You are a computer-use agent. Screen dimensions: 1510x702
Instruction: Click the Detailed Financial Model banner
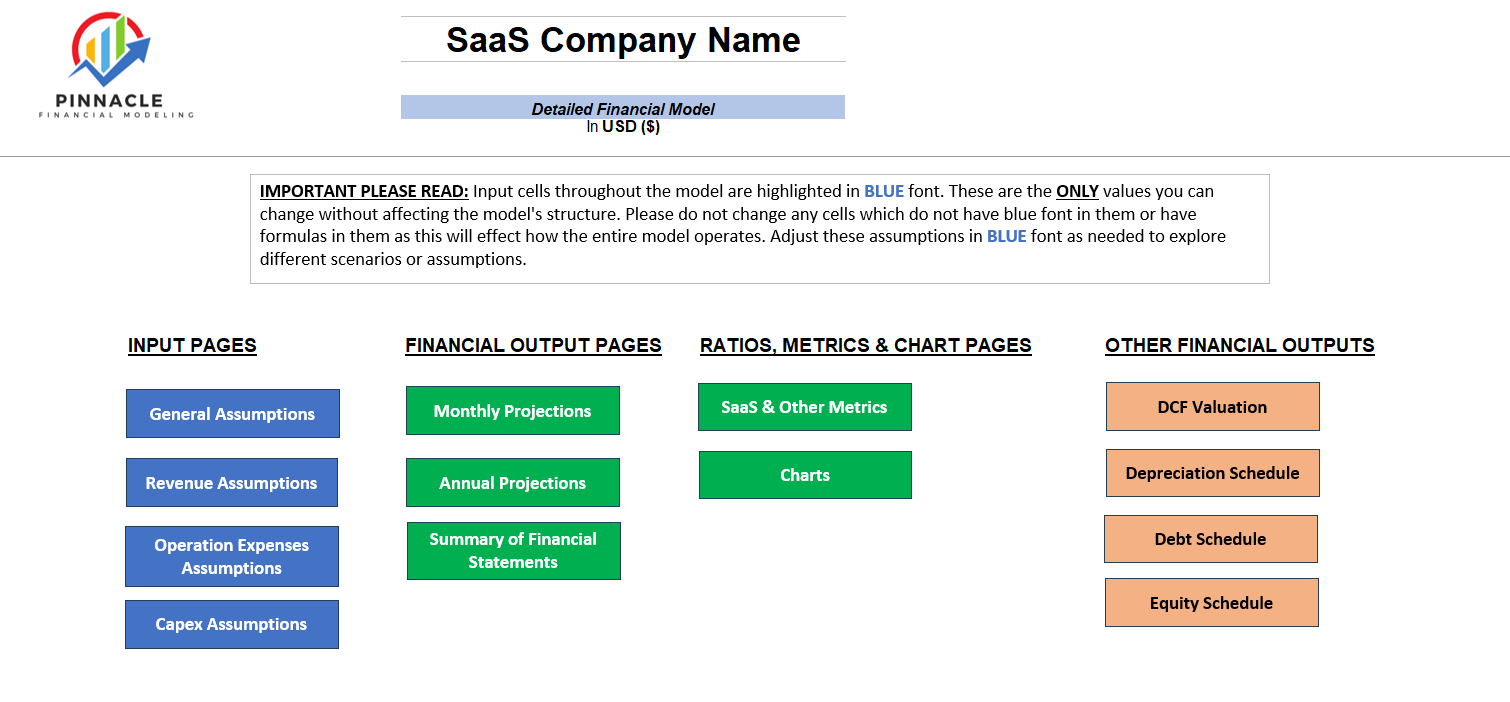coord(623,107)
